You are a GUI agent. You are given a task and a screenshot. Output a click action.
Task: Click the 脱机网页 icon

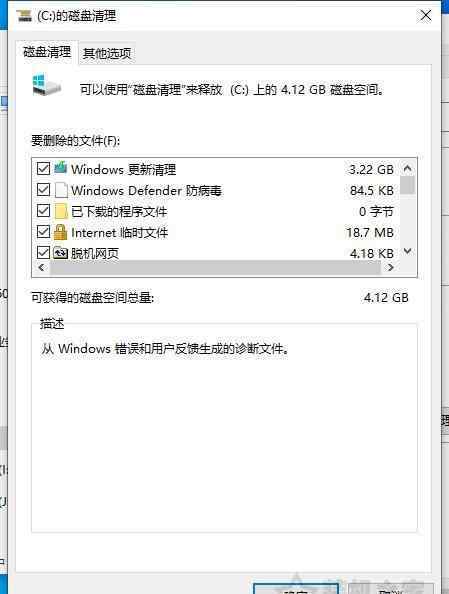pos(61,252)
